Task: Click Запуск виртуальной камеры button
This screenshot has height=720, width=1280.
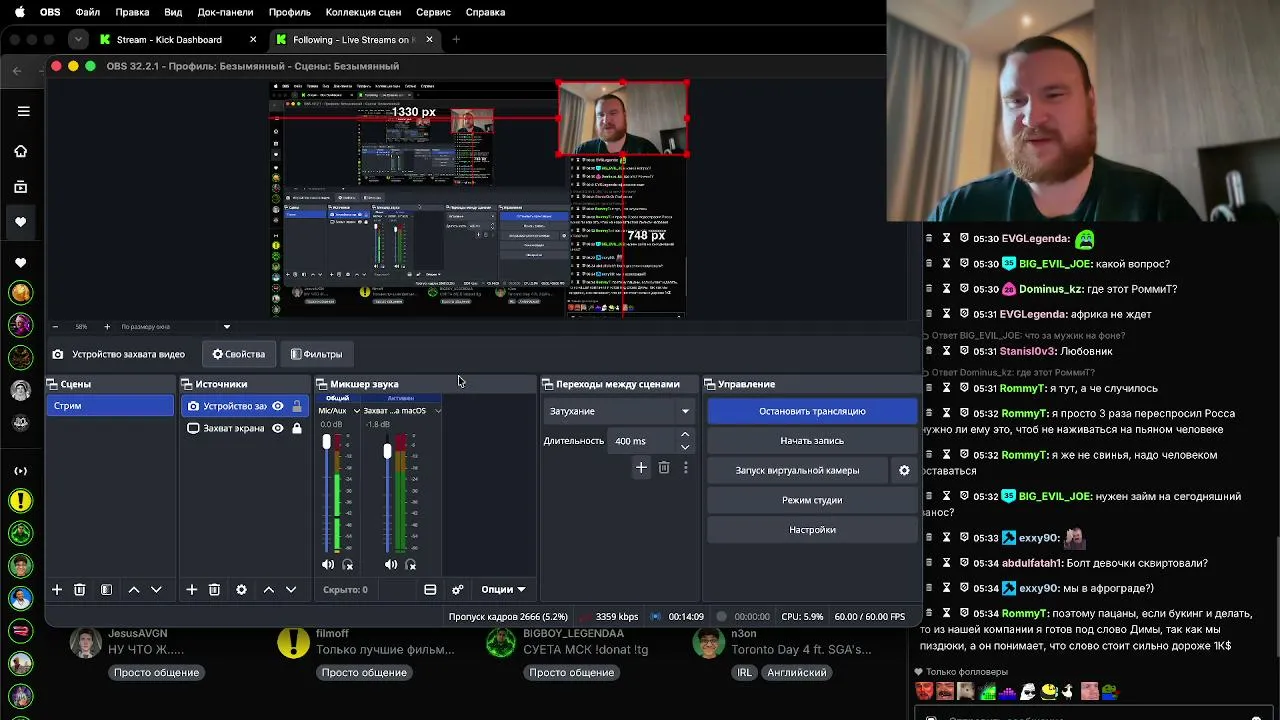Action: [x=797, y=470]
